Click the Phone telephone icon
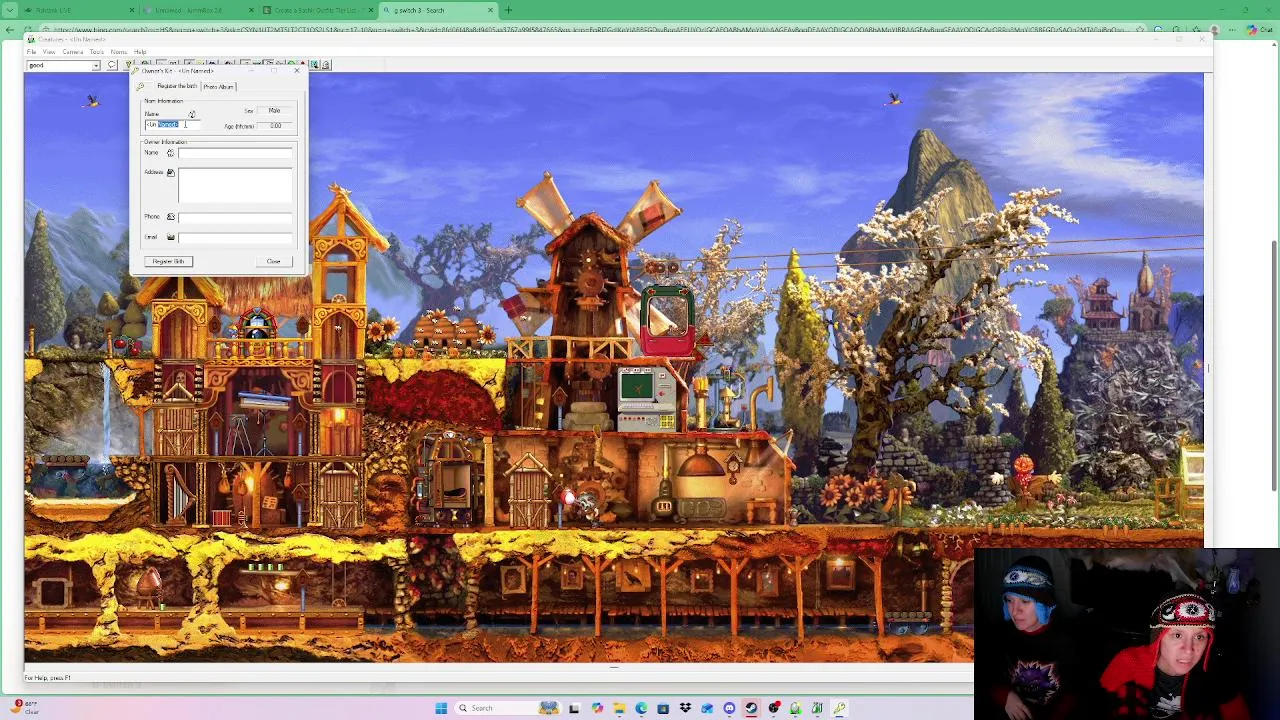The height and width of the screenshot is (720, 1280). (x=170, y=217)
